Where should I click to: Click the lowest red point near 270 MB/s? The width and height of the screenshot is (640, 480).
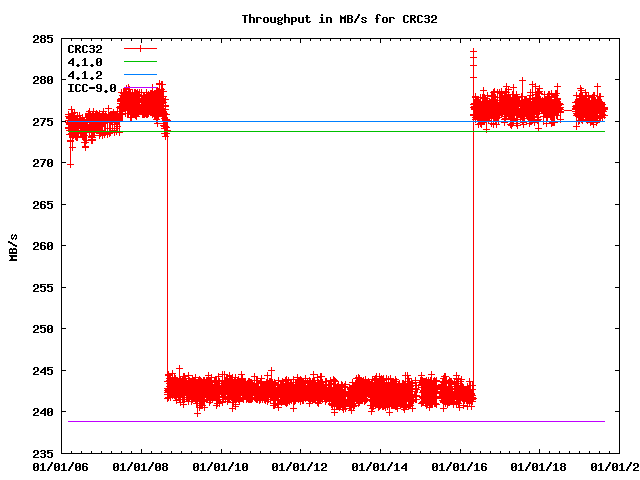tap(69, 164)
